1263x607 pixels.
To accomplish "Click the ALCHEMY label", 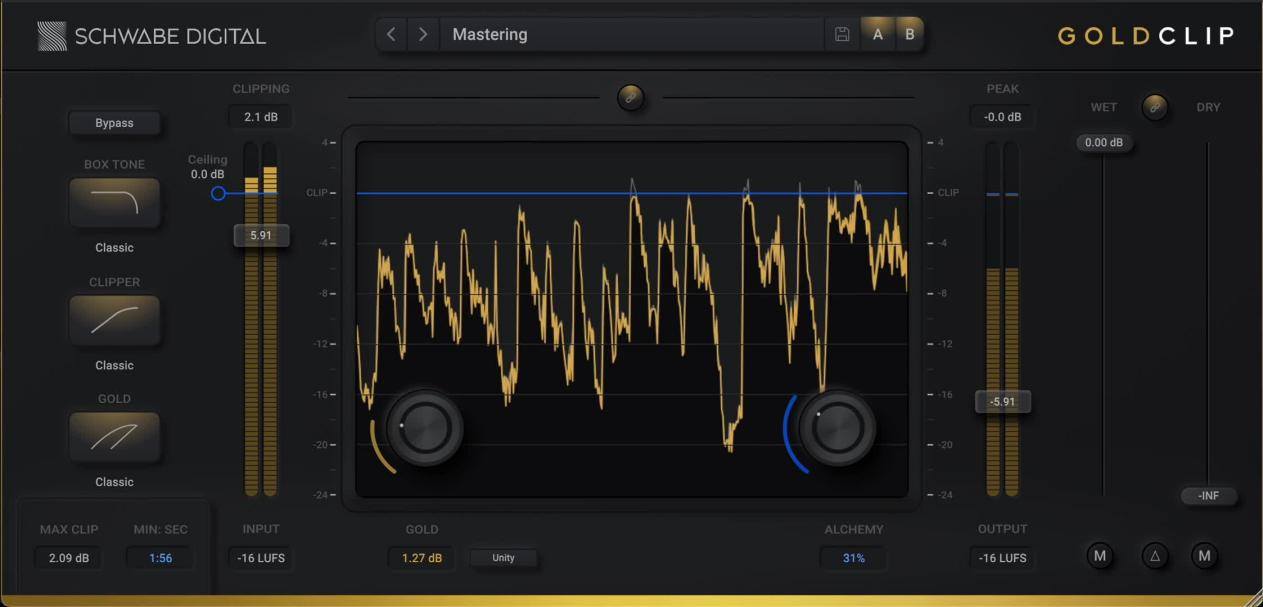I will point(854,530).
